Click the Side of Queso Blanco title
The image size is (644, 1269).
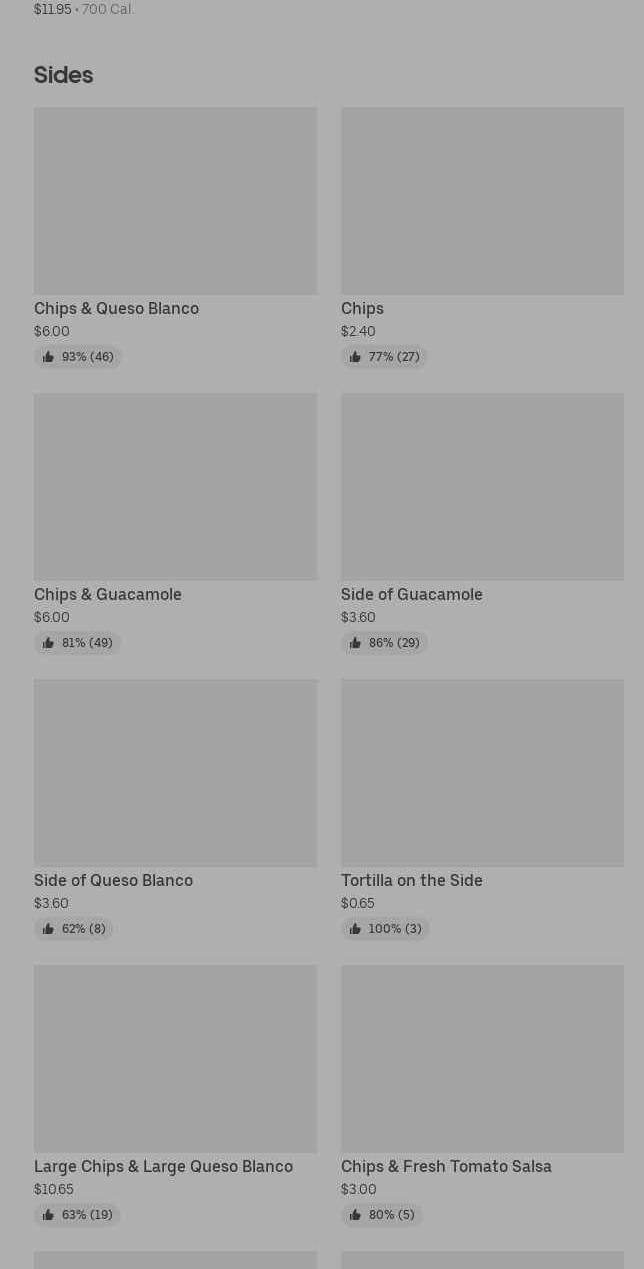[113, 880]
